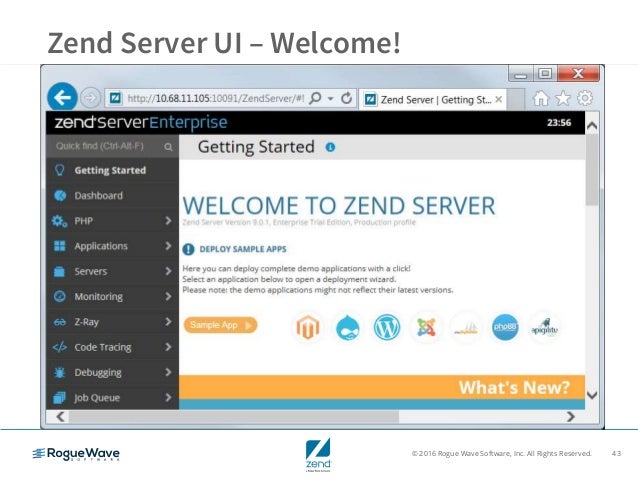Click the Debugging bug icon

coord(59,372)
